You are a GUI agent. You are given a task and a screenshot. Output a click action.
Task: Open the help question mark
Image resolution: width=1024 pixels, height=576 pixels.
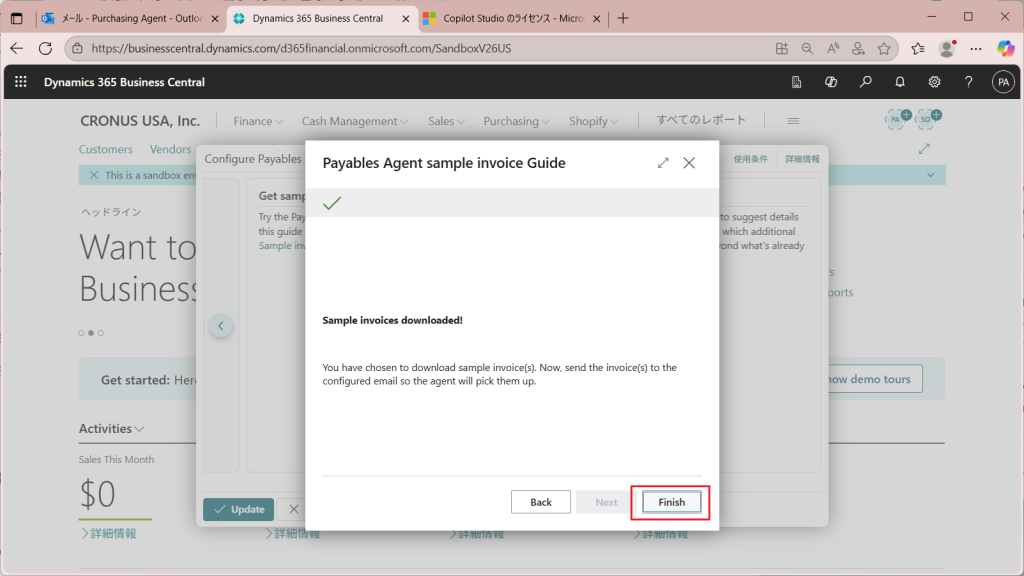click(968, 82)
